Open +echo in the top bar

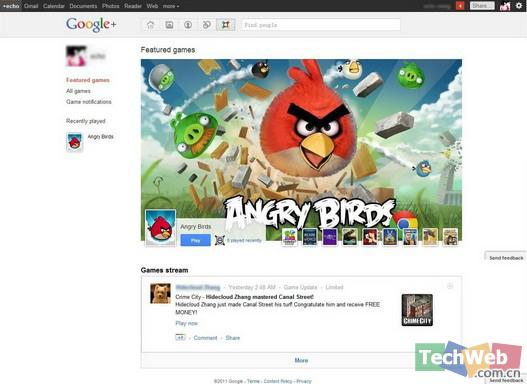11,6
